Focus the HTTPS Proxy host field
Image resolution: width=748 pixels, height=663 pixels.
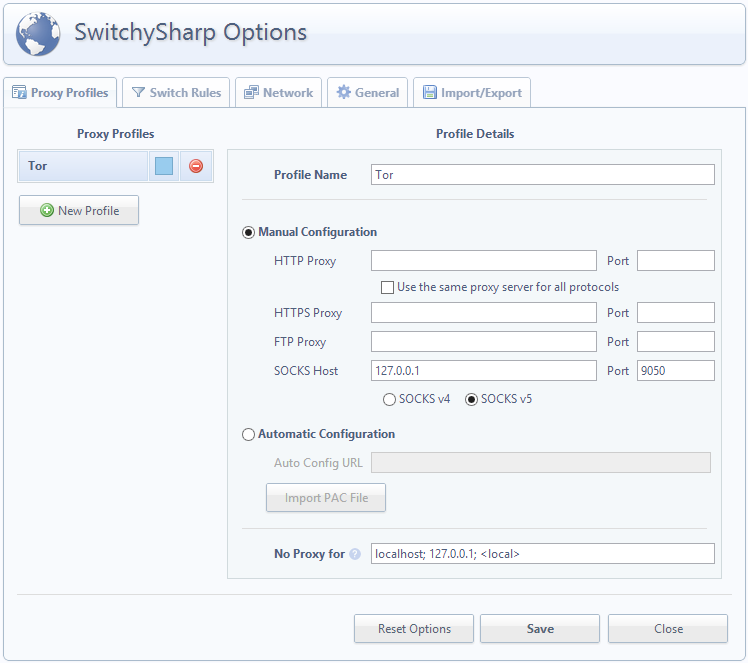(484, 312)
